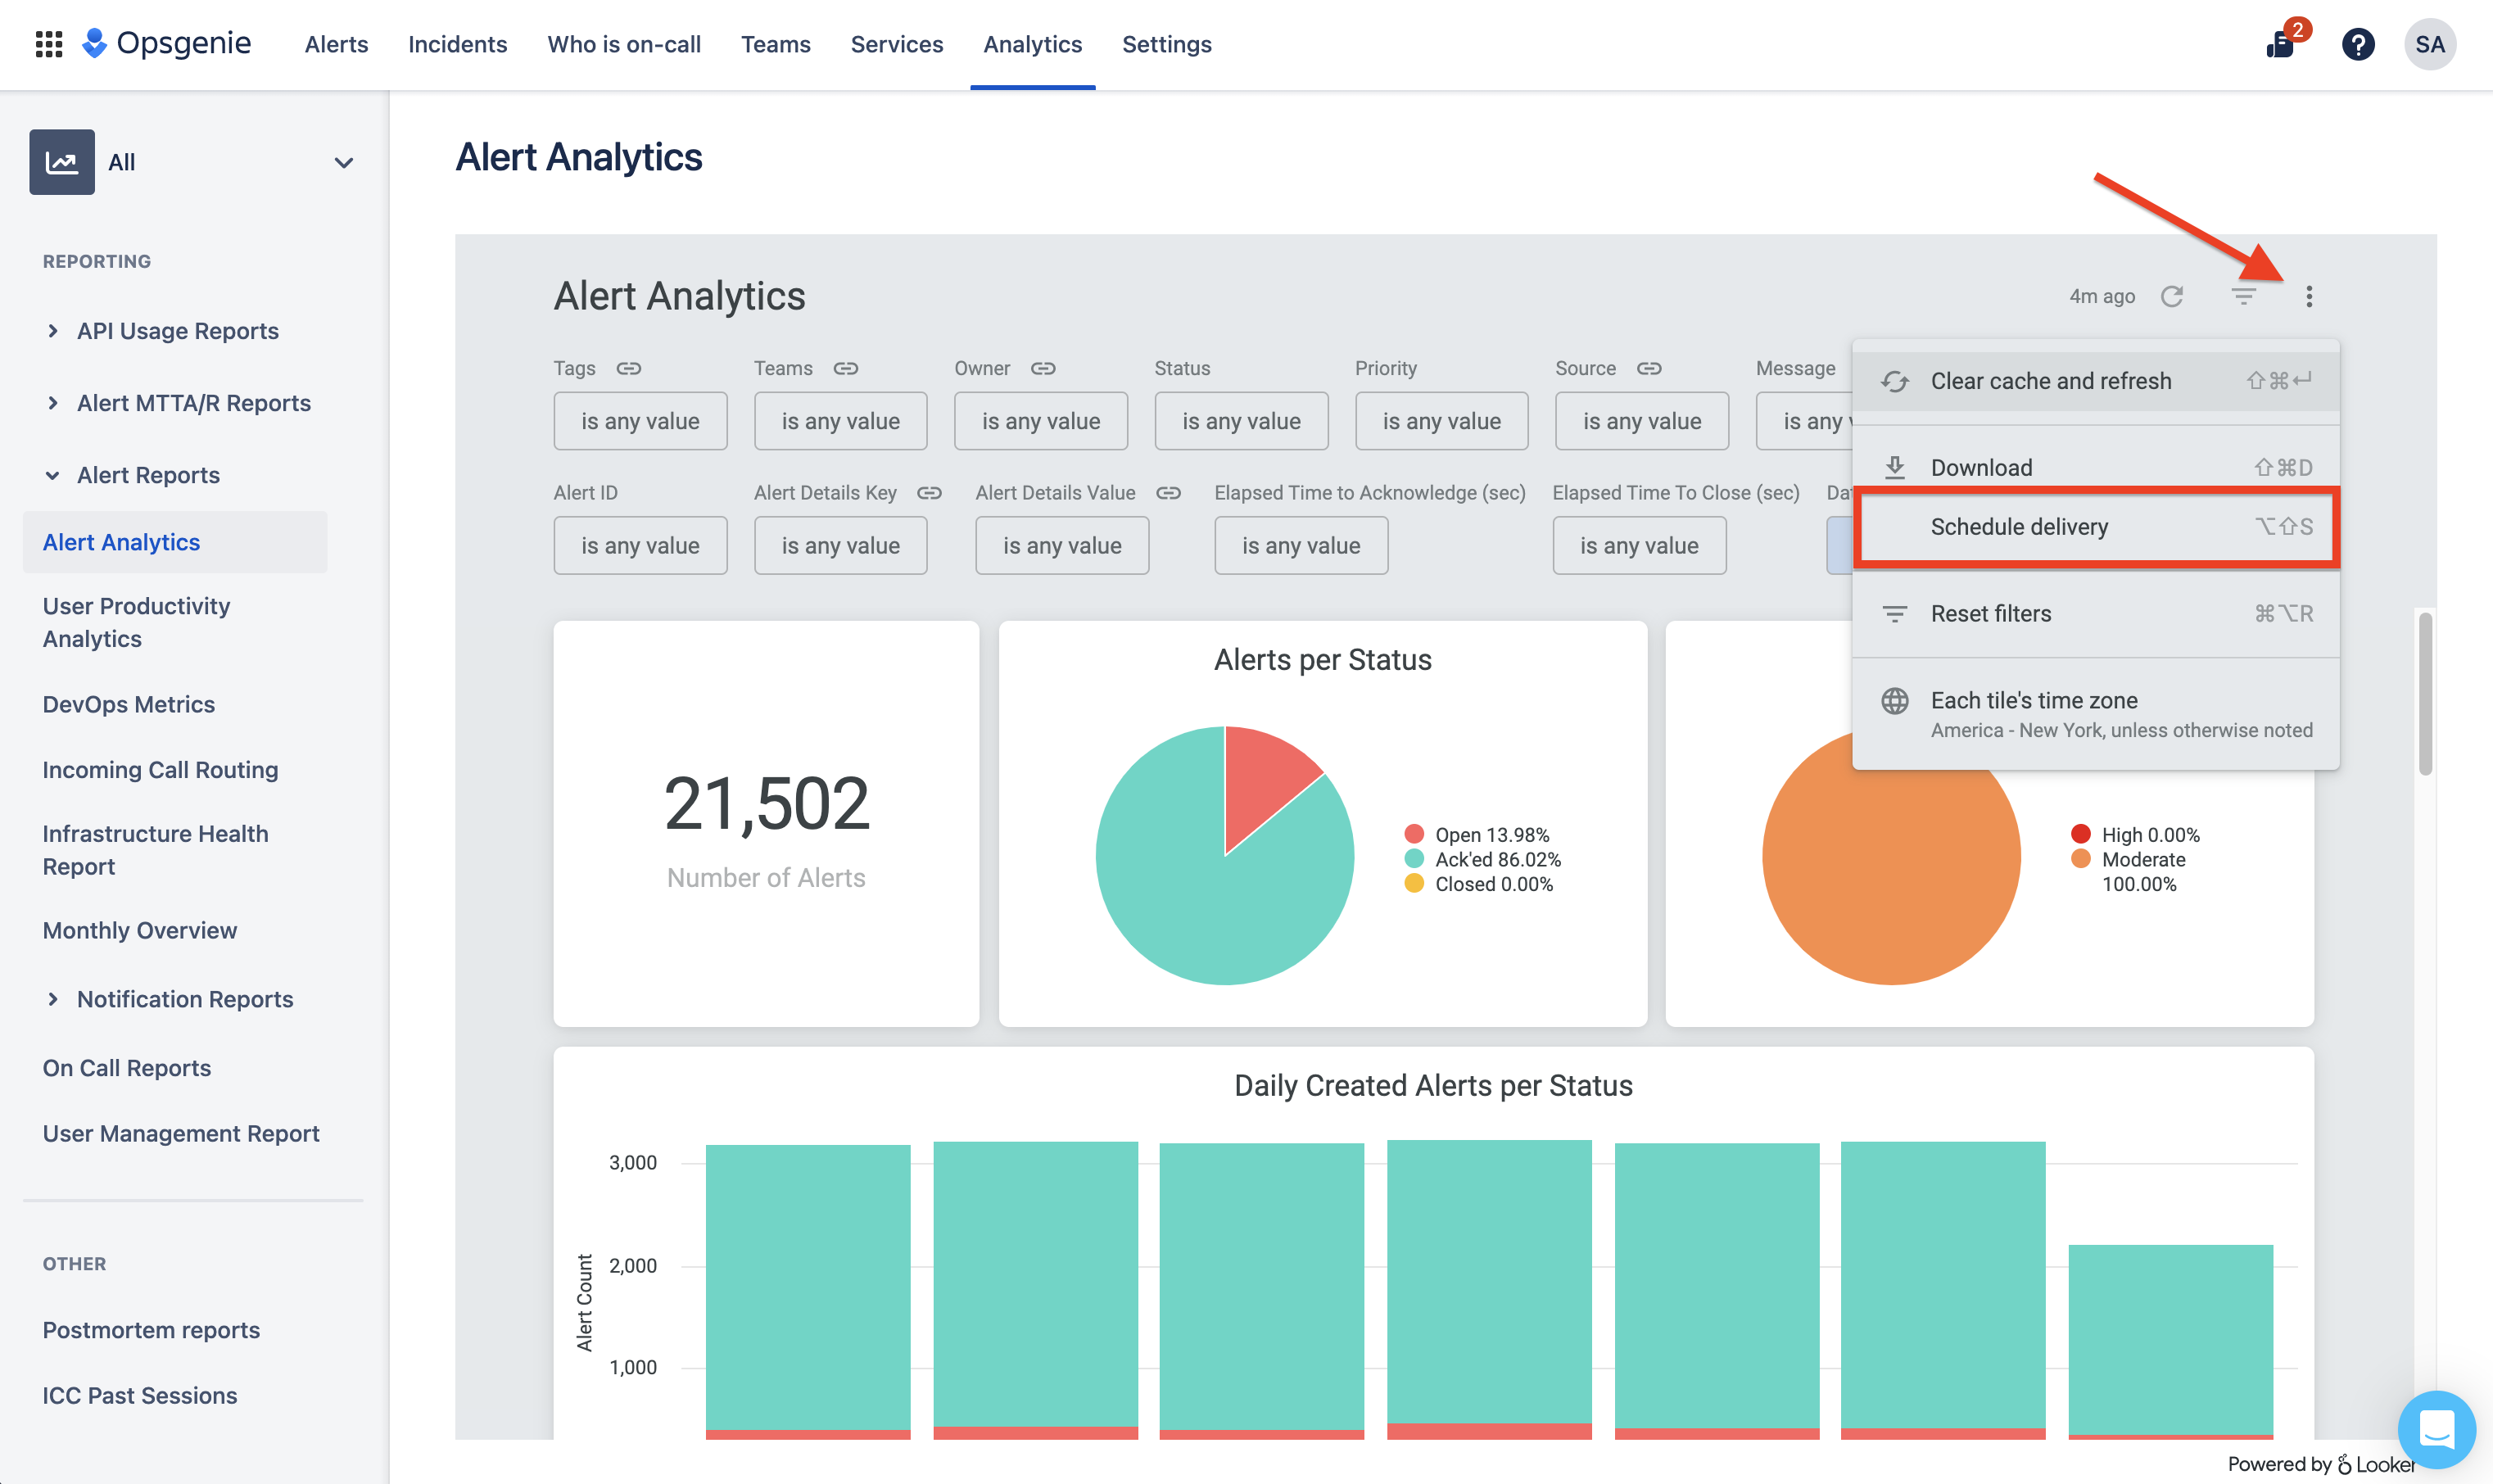Switch to the Incidents tab
The width and height of the screenshot is (2493, 1484).
457,44
